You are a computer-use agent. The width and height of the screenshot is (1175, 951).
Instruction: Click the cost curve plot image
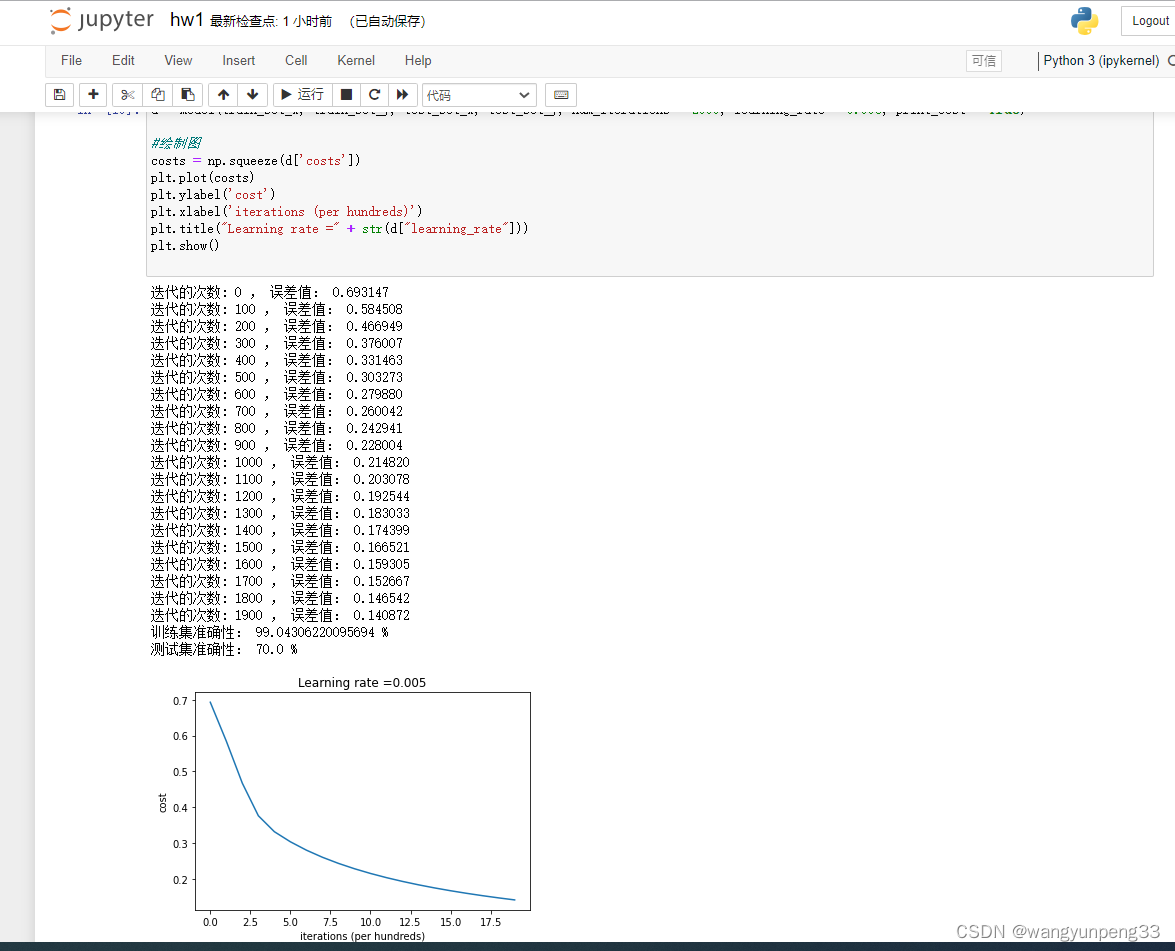point(363,801)
